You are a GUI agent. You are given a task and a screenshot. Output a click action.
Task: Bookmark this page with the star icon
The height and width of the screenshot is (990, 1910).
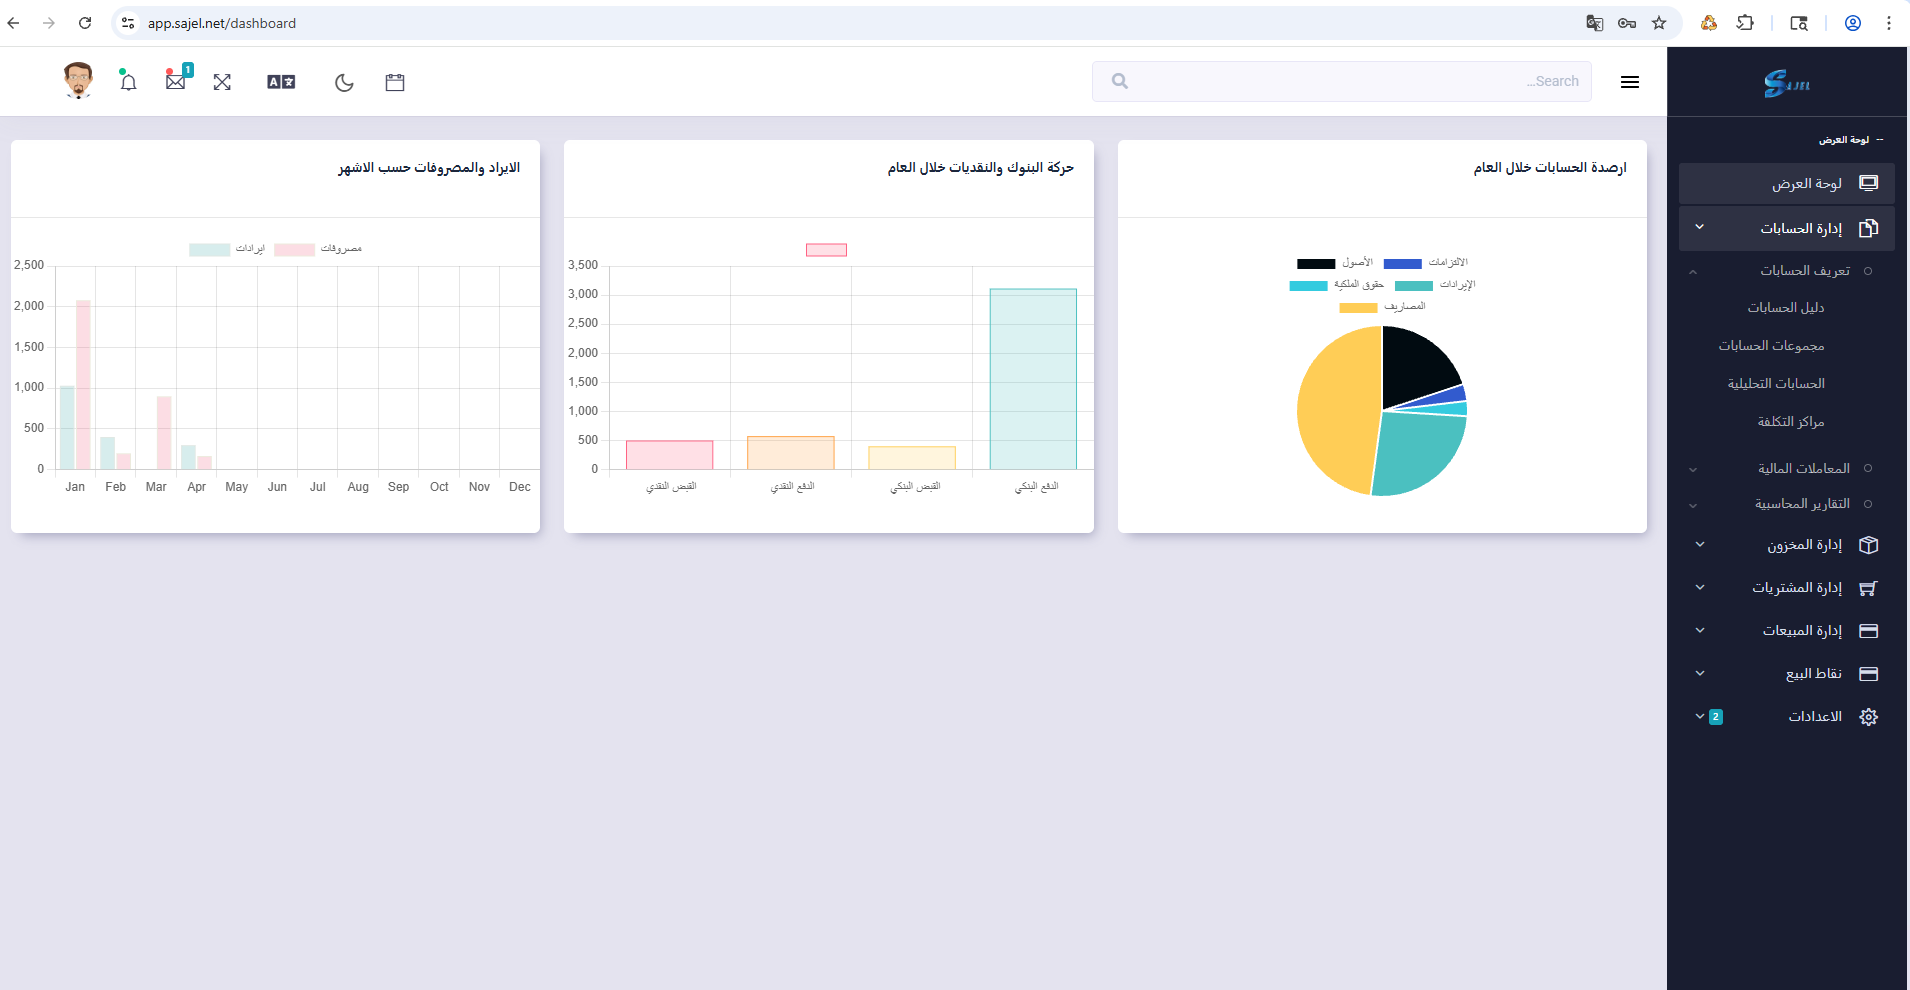pyautogui.click(x=1659, y=23)
